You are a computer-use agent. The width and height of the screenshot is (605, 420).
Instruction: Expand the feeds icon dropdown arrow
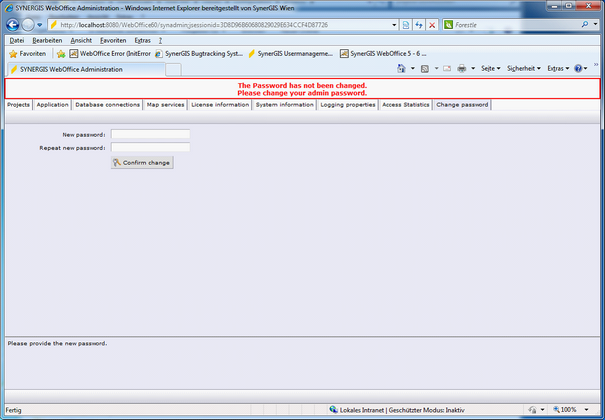pos(436,69)
